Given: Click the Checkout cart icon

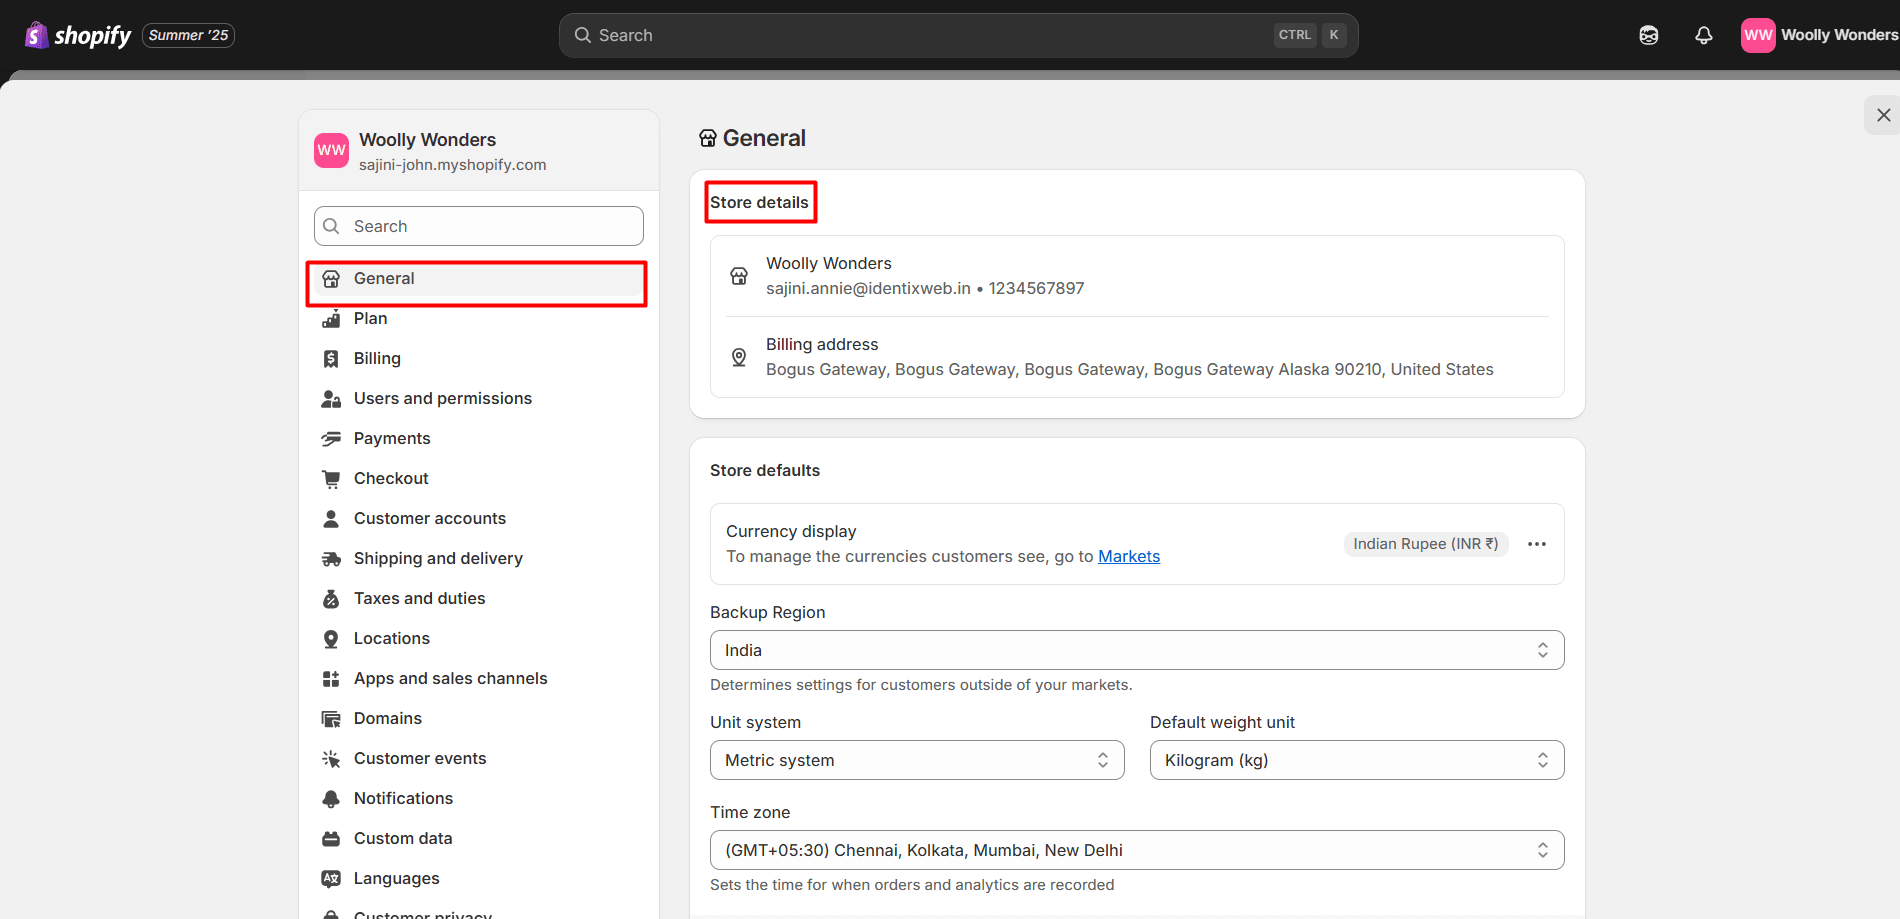Looking at the screenshot, I should pos(331,479).
